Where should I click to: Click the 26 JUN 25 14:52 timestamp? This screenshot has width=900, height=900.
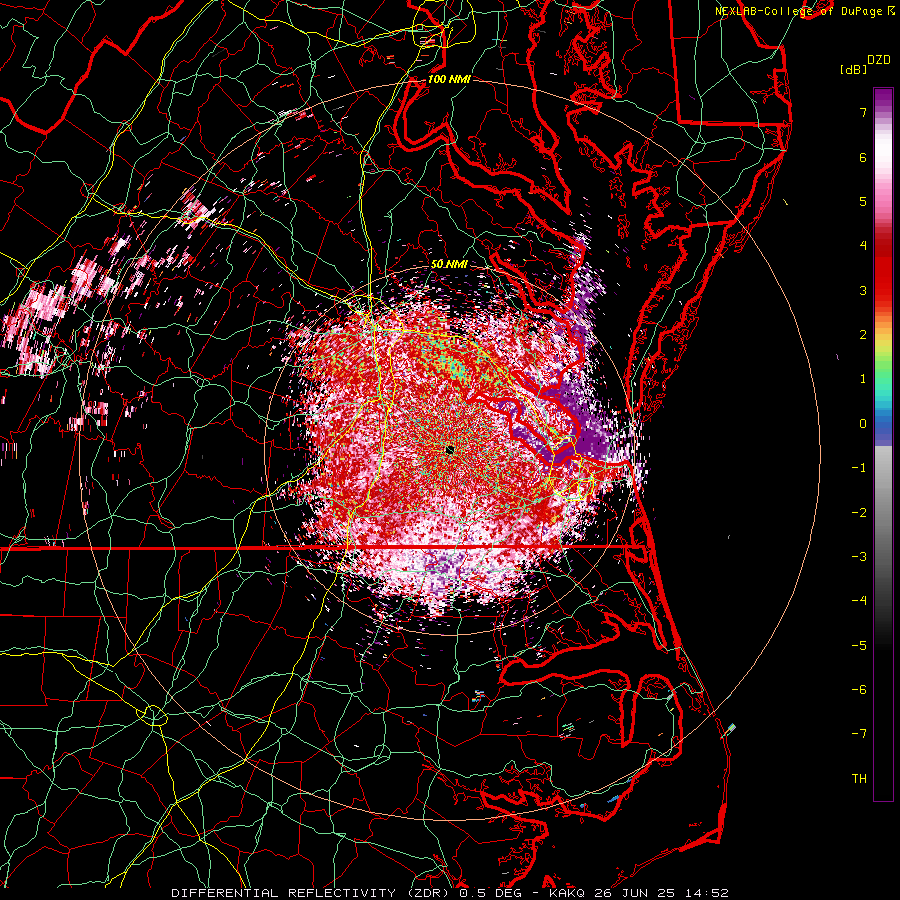tap(662, 893)
